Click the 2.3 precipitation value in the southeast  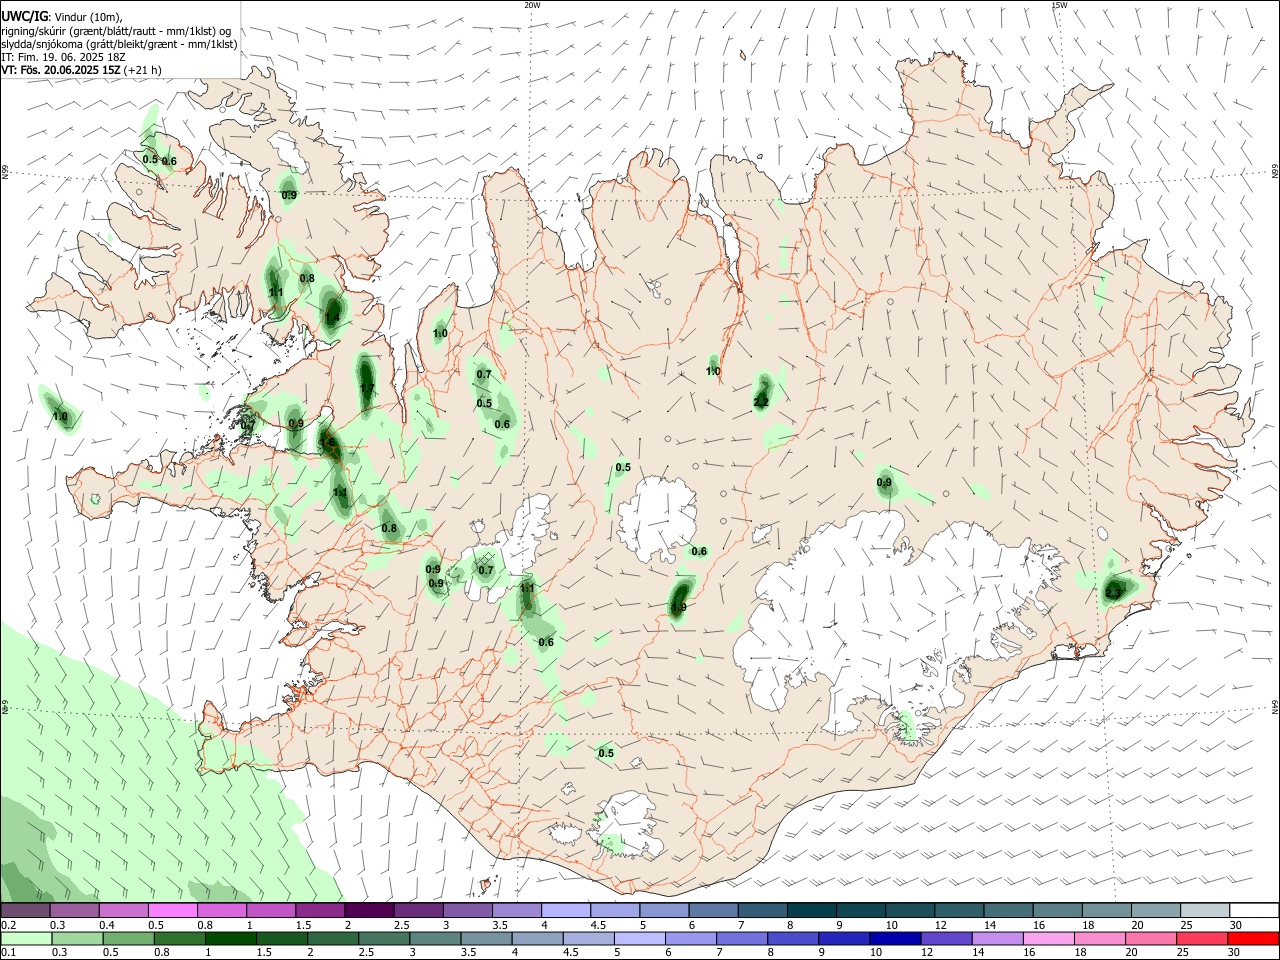pos(1113,594)
